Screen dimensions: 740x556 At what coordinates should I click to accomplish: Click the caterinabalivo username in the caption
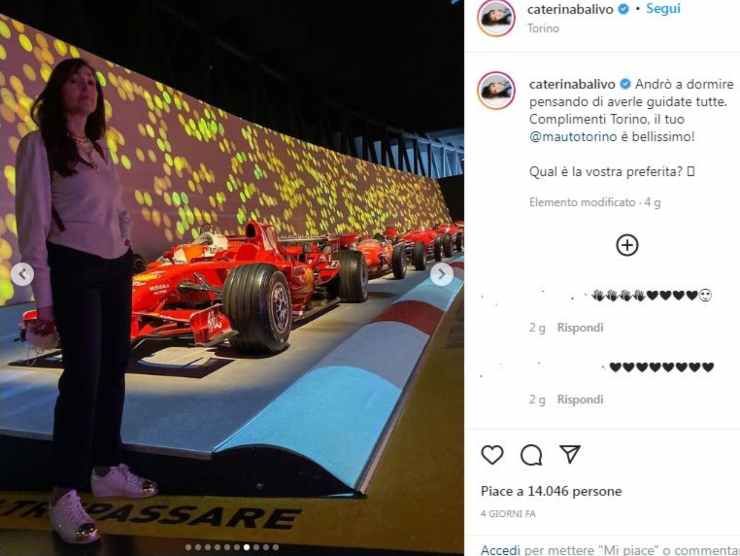coord(572,84)
